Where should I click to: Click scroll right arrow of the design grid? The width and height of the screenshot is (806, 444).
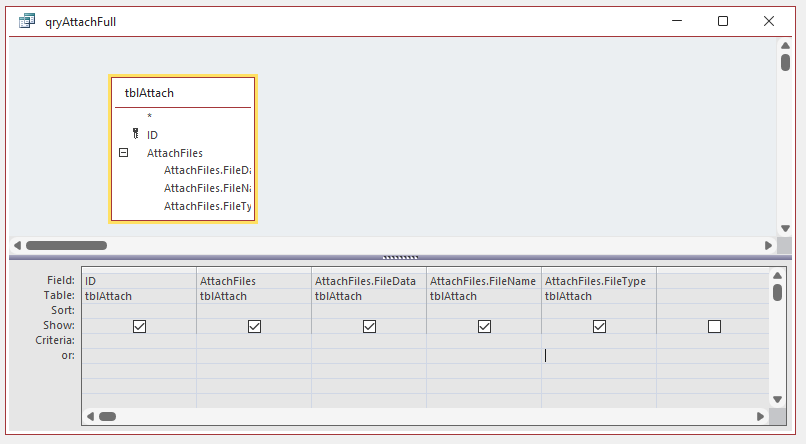760,416
